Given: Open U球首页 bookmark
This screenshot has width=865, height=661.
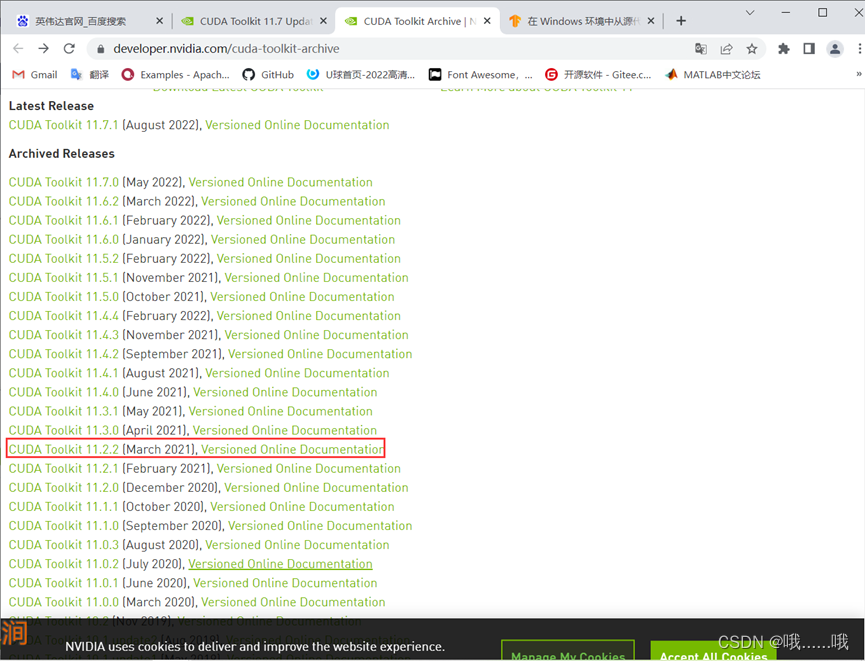Looking at the screenshot, I should click(x=361, y=74).
